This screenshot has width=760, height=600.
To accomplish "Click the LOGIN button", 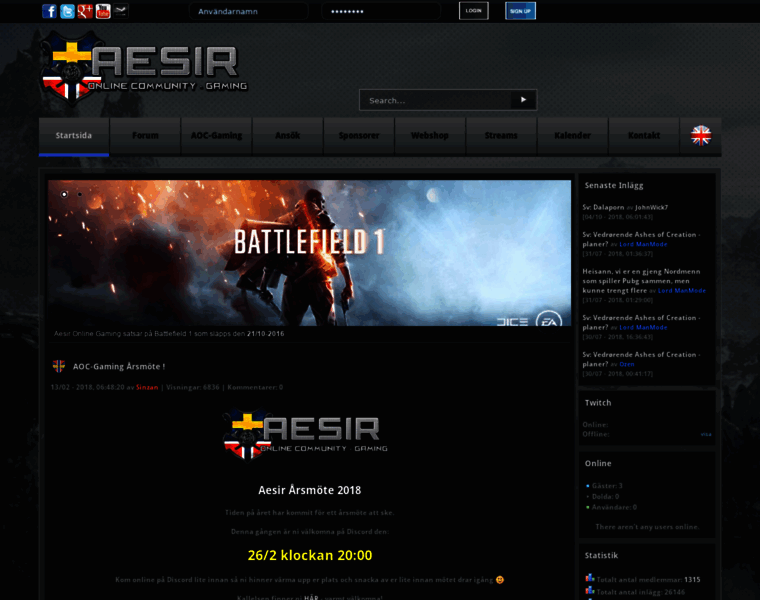I will tap(474, 11).
